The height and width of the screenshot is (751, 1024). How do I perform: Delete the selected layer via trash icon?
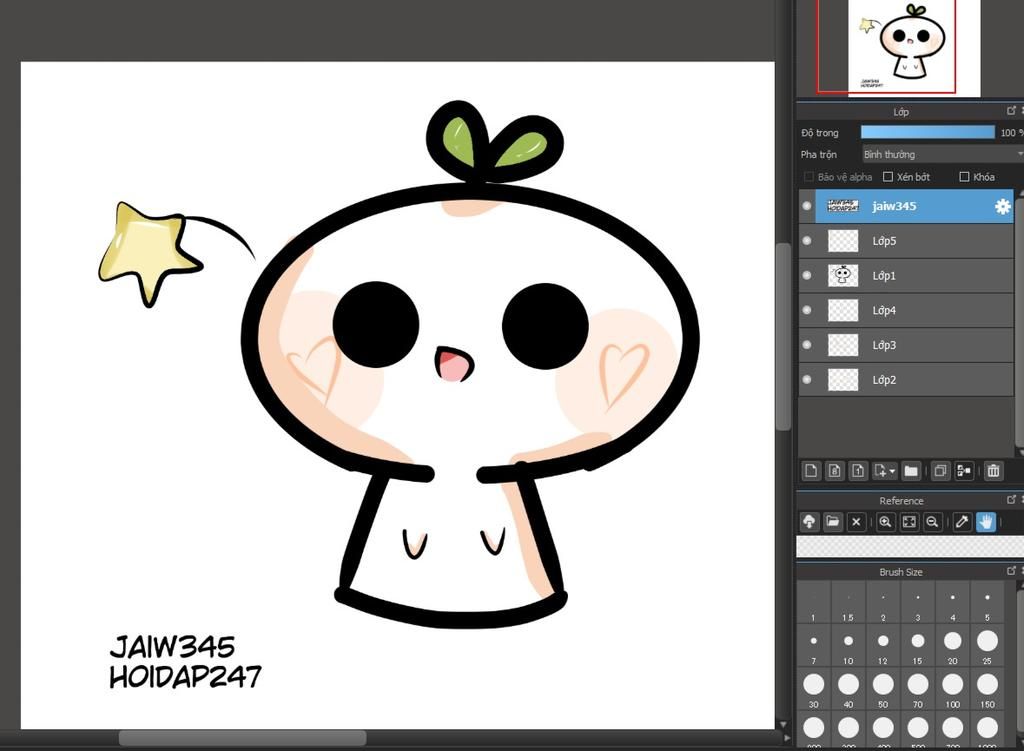(x=993, y=470)
